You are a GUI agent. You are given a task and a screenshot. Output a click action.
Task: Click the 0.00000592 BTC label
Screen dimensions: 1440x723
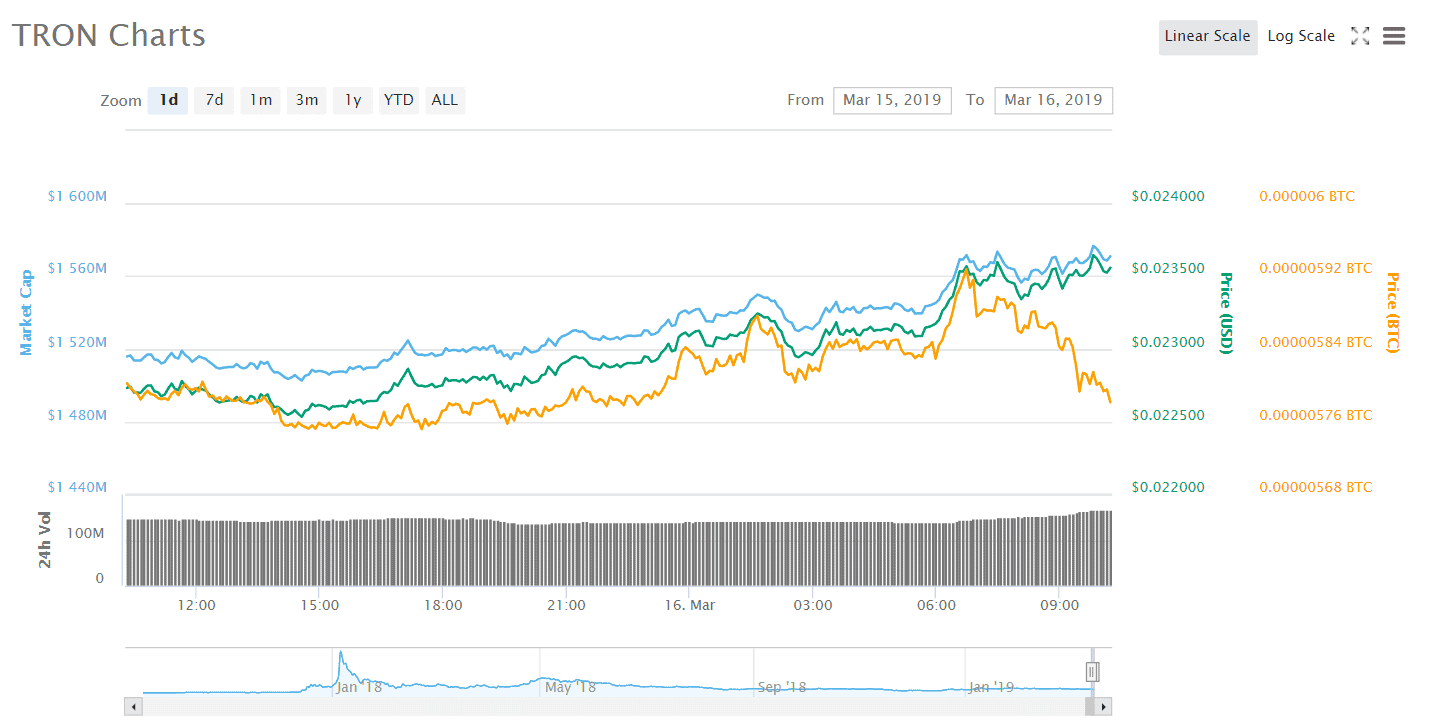(x=1316, y=269)
